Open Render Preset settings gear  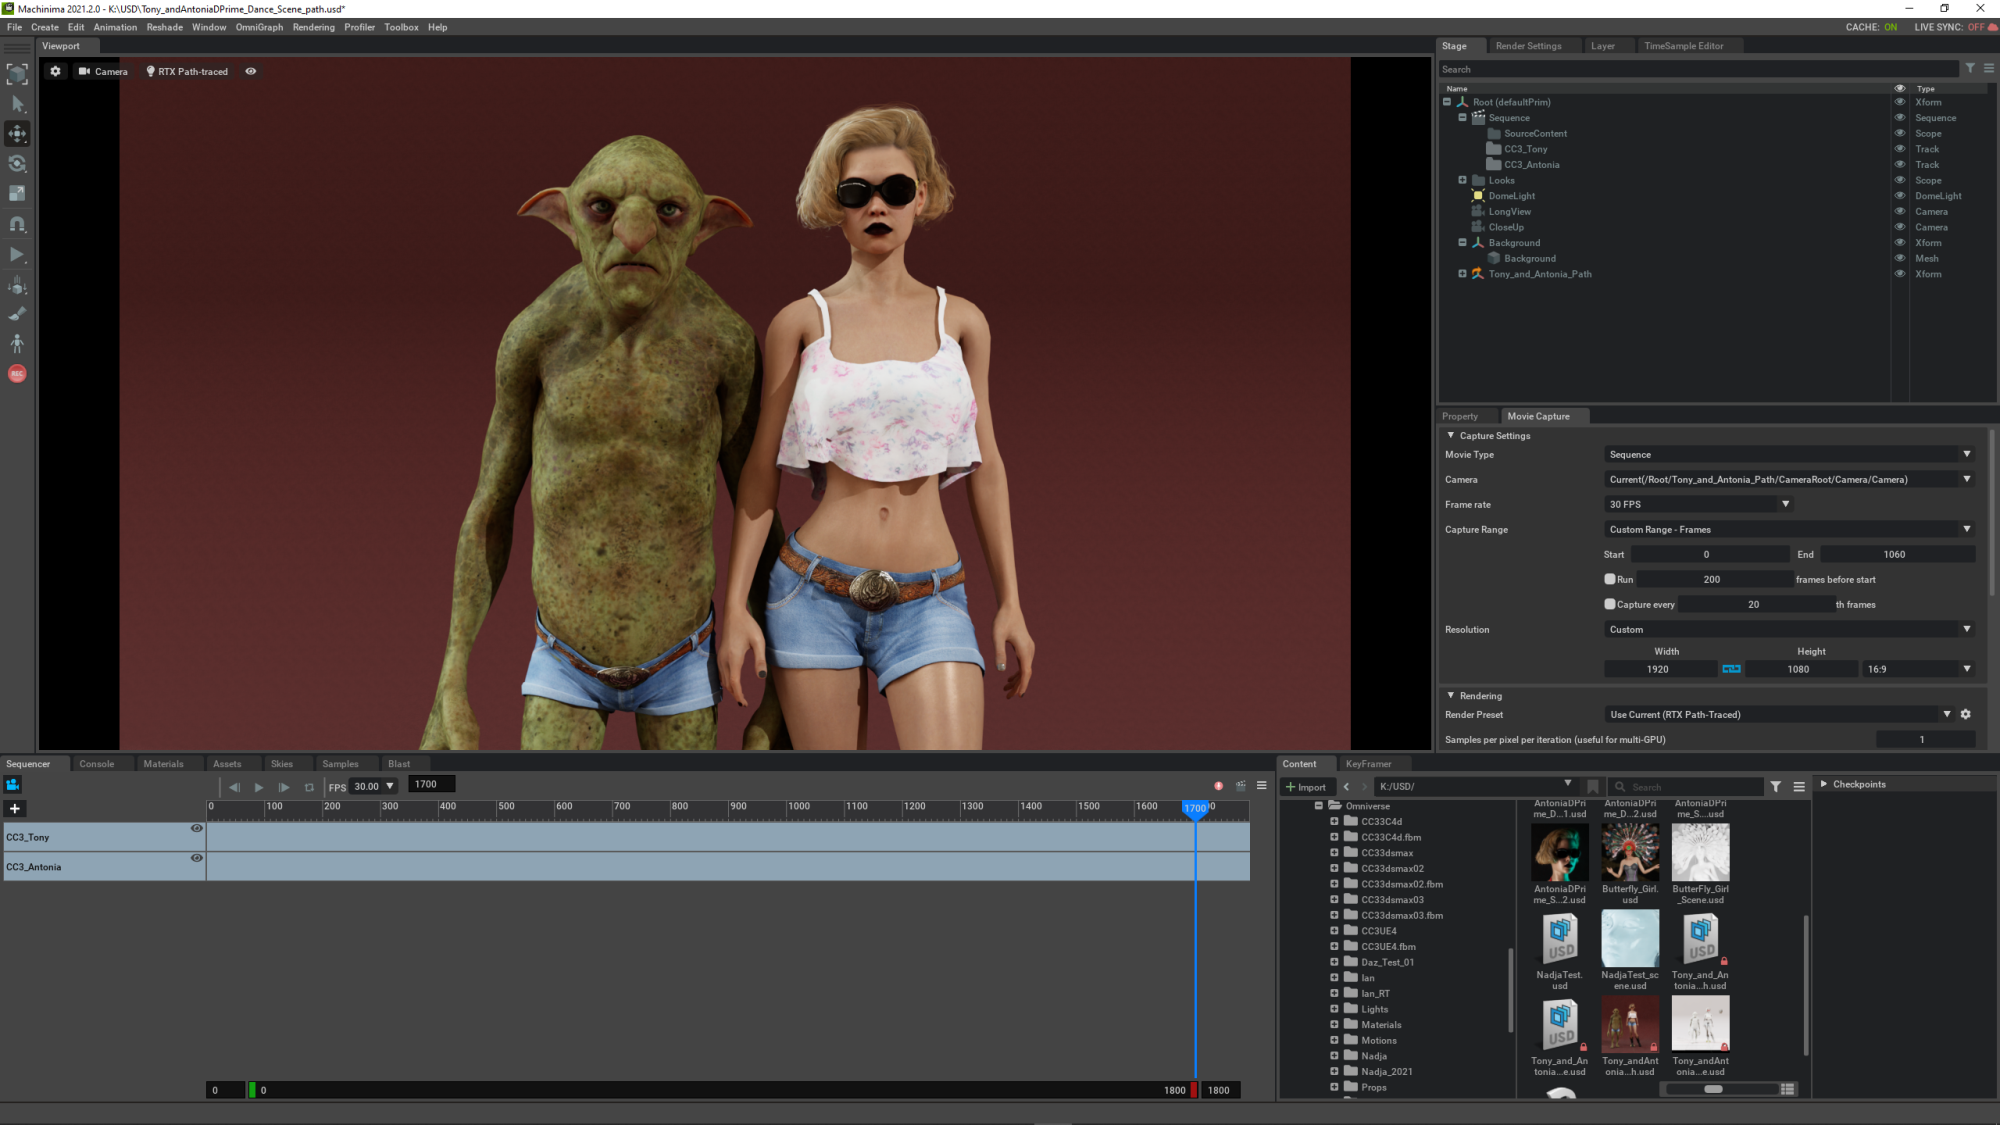tap(1965, 714)
